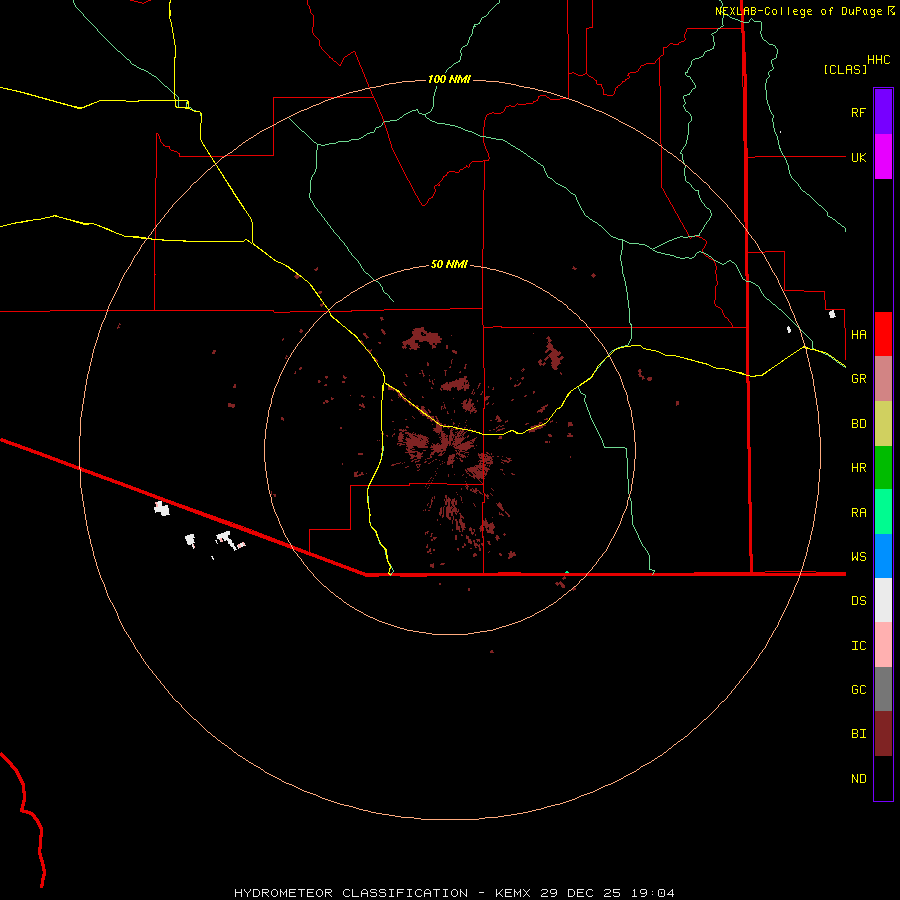This screenshot has height=900, width=900.
Task: Select the BD yellow legend swatch
Action: click(x=883, y=424)
